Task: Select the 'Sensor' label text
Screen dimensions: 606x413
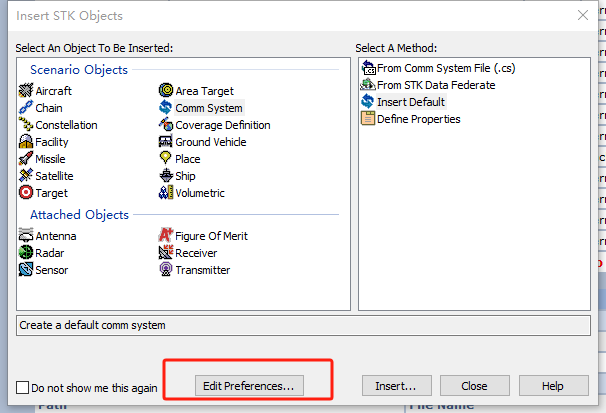Action: (x=52, y=270)
